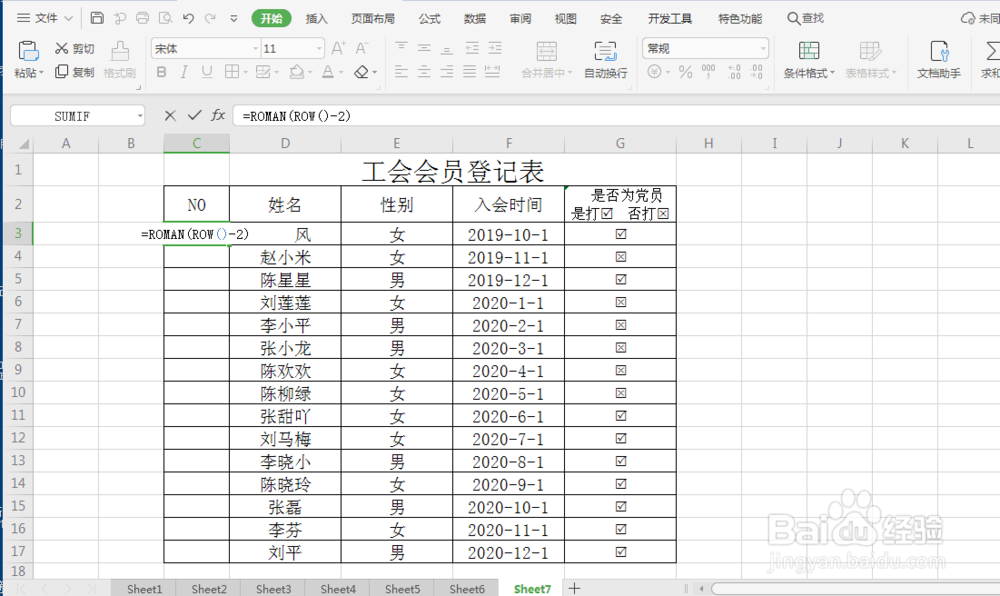Screen dimensions: 1000x596
Task: Click Auto Wrap Text (自动换行)
Action: pyautogui.click(x=605, y=59)
